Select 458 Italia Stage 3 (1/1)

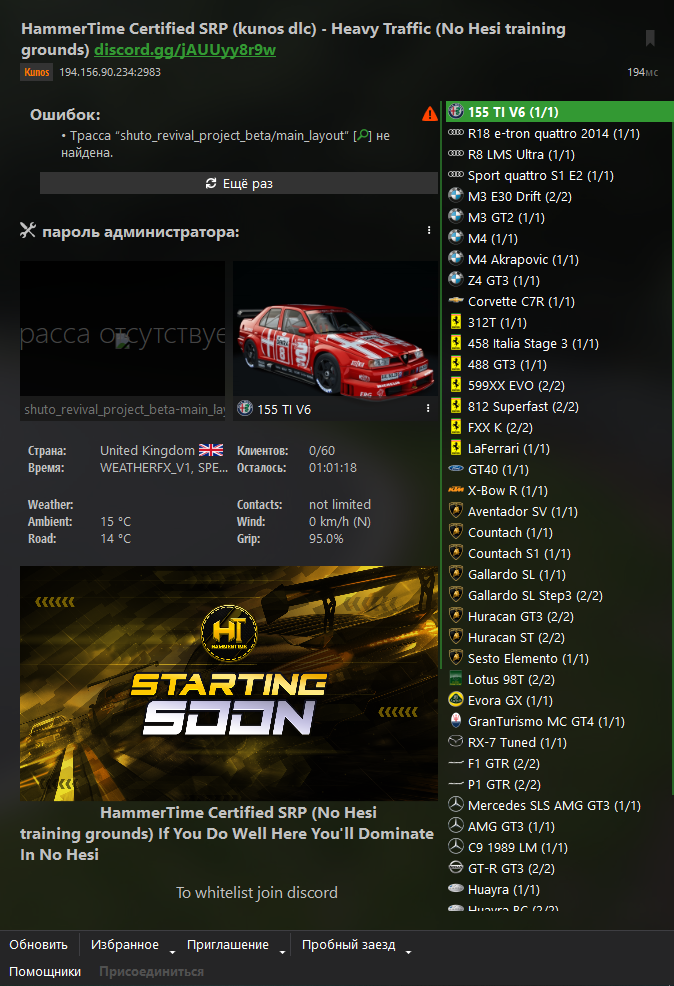pyautogui.click(x=560, y=343)
